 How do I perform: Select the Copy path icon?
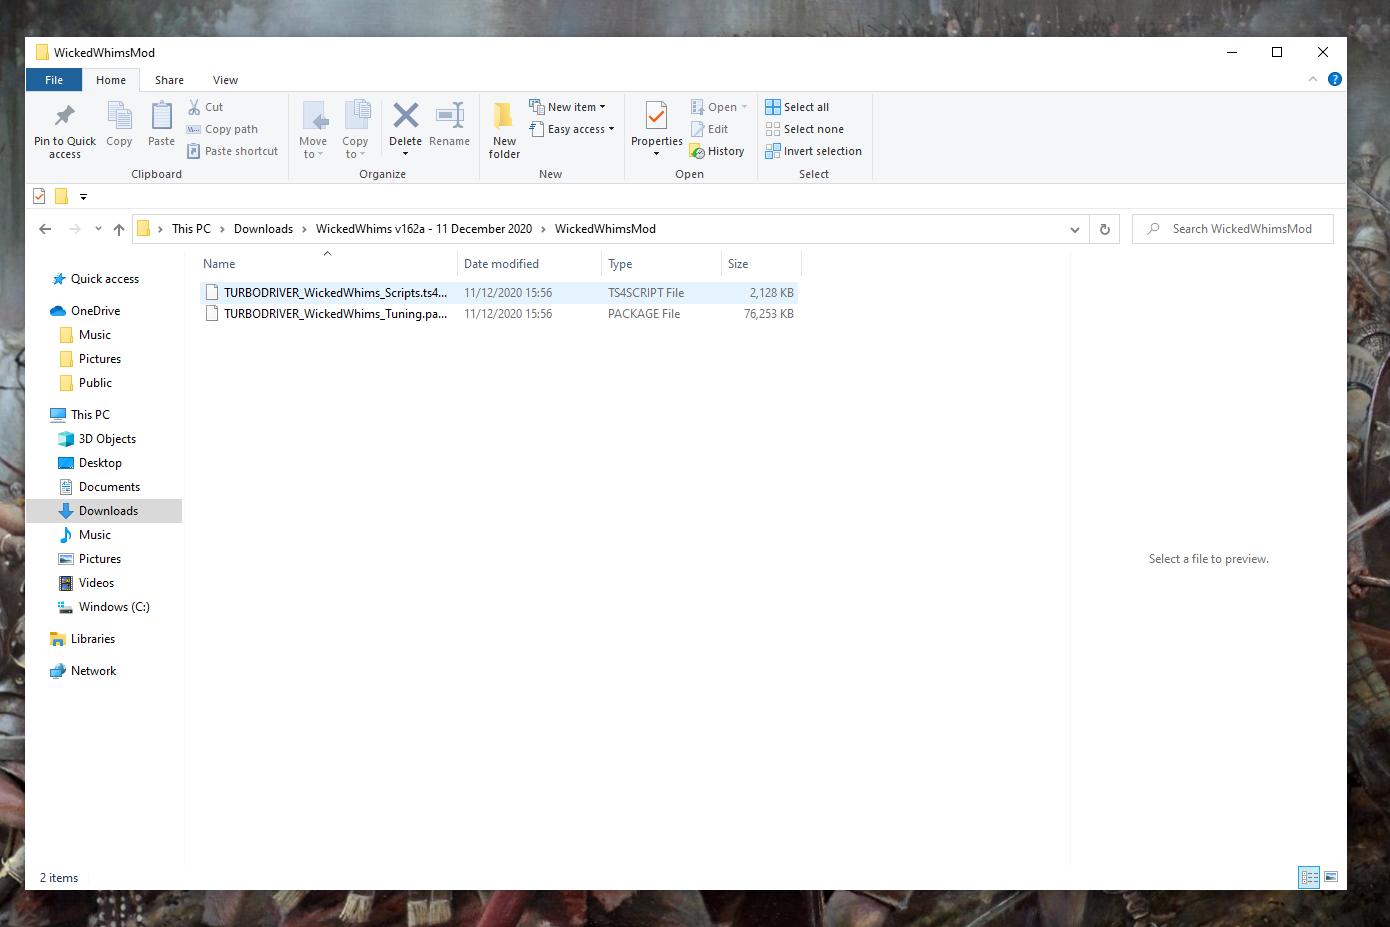click(x=197, y=128)
